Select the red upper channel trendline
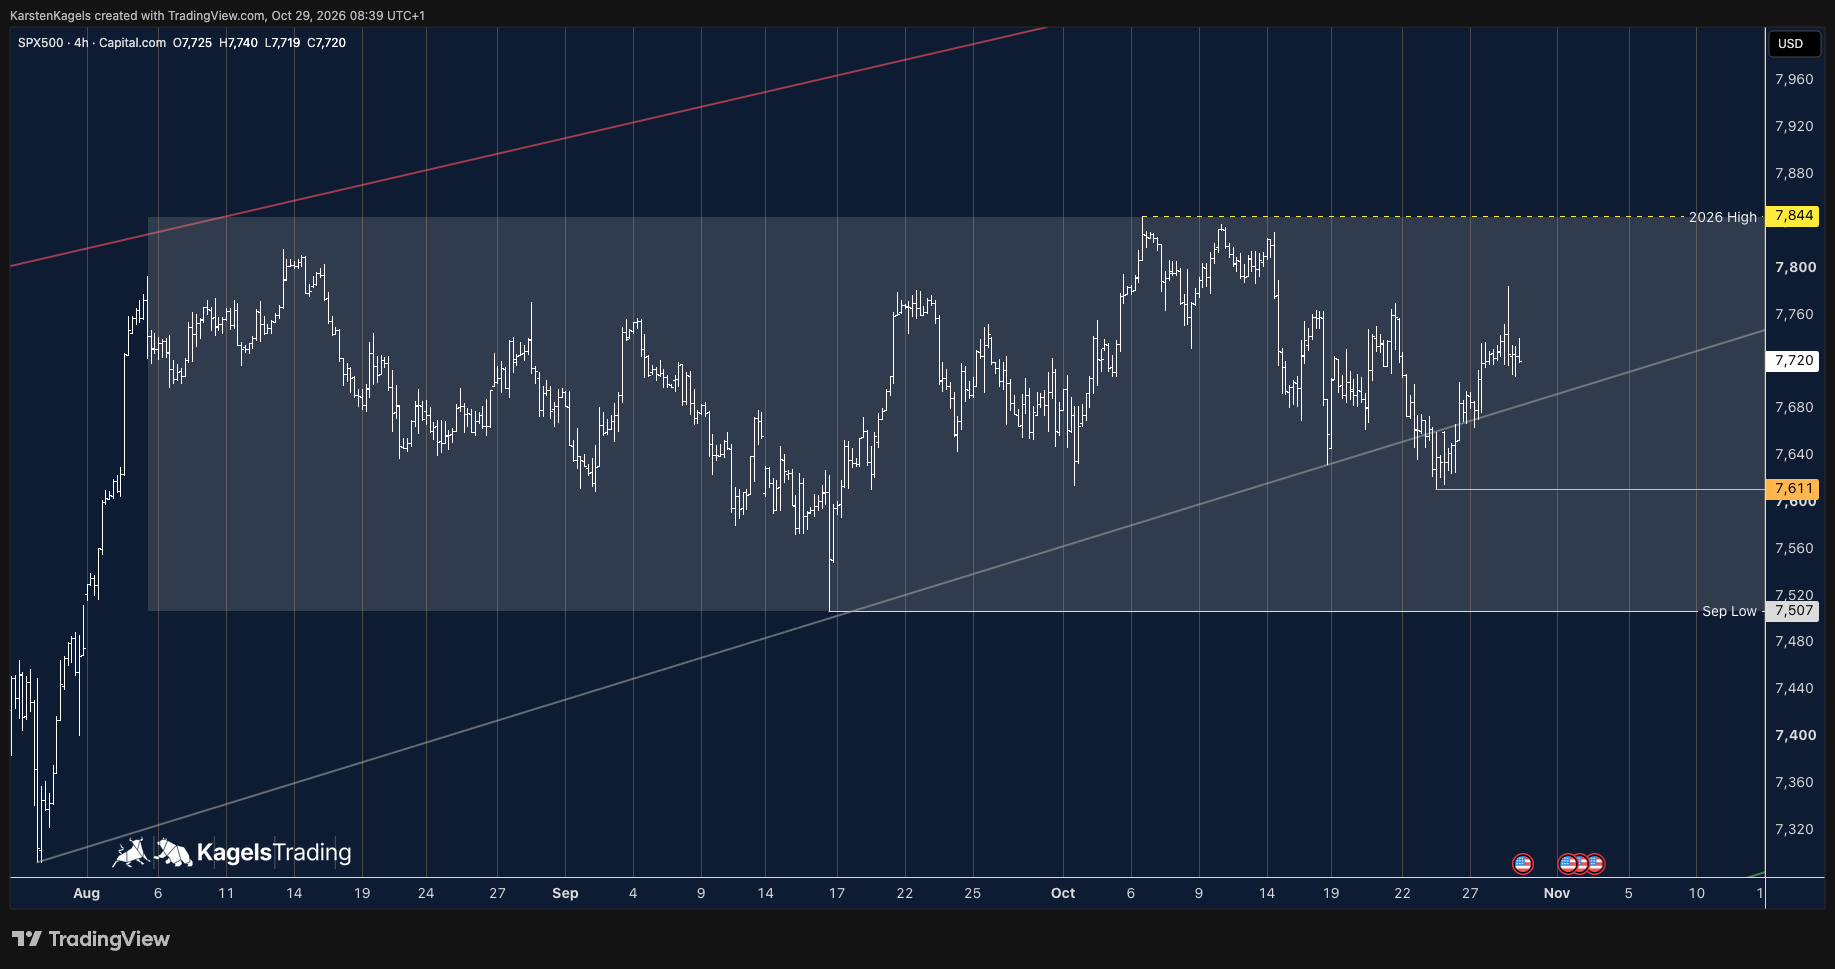The width and height of the screenshot is (1835, 969). tap(528, 147)
